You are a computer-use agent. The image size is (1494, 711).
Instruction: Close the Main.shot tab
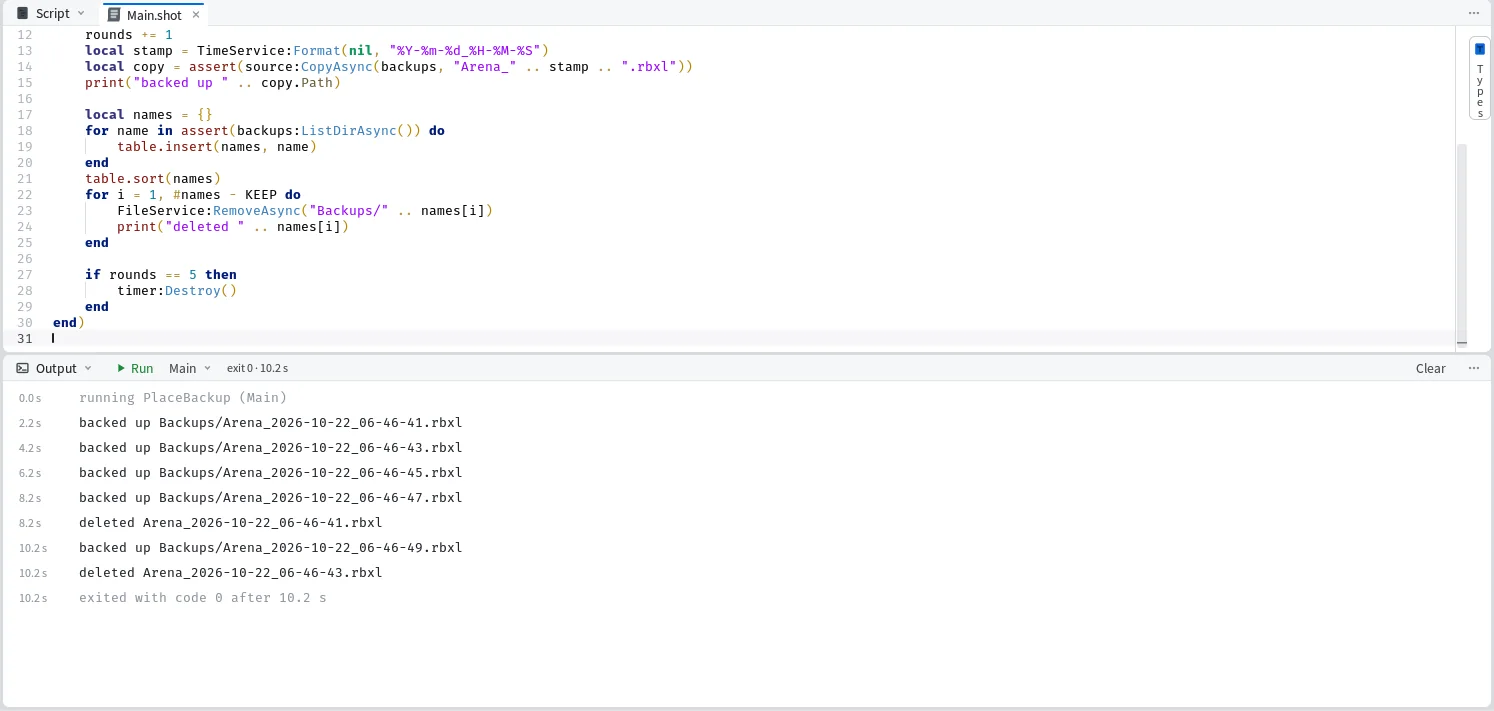point(196,15)
